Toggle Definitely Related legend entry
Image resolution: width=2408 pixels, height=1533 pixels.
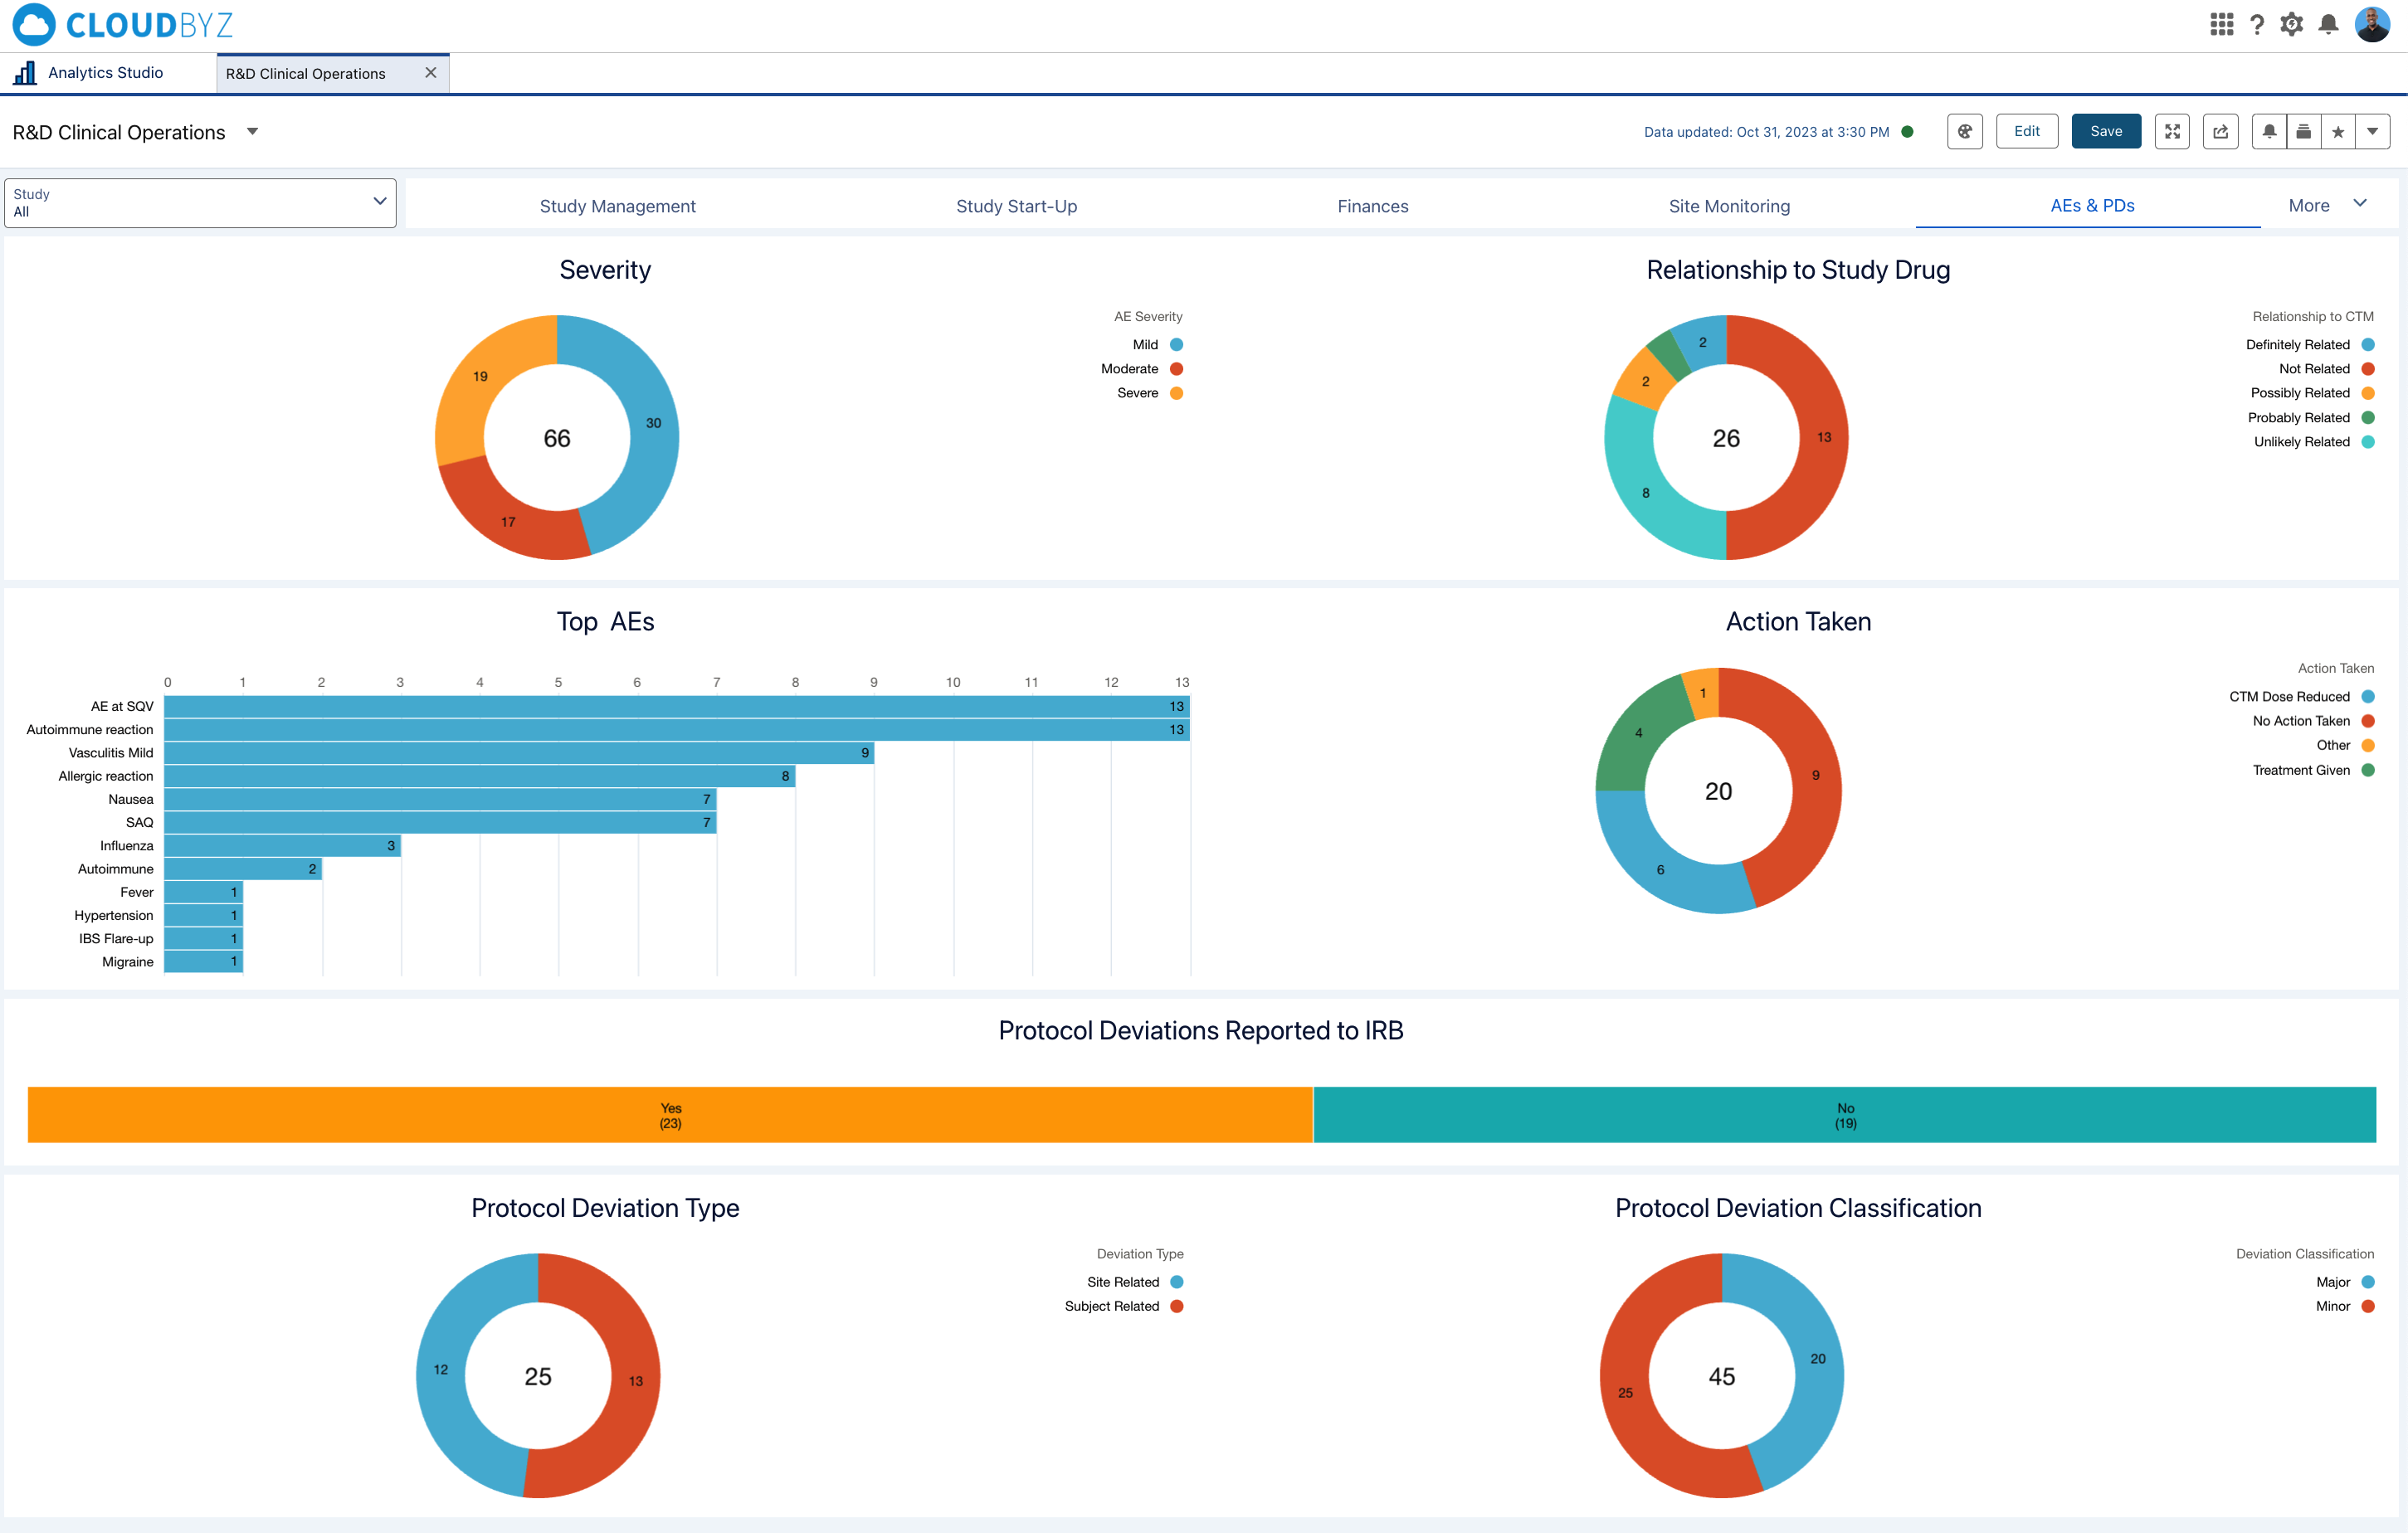[x=2309, y=344]
